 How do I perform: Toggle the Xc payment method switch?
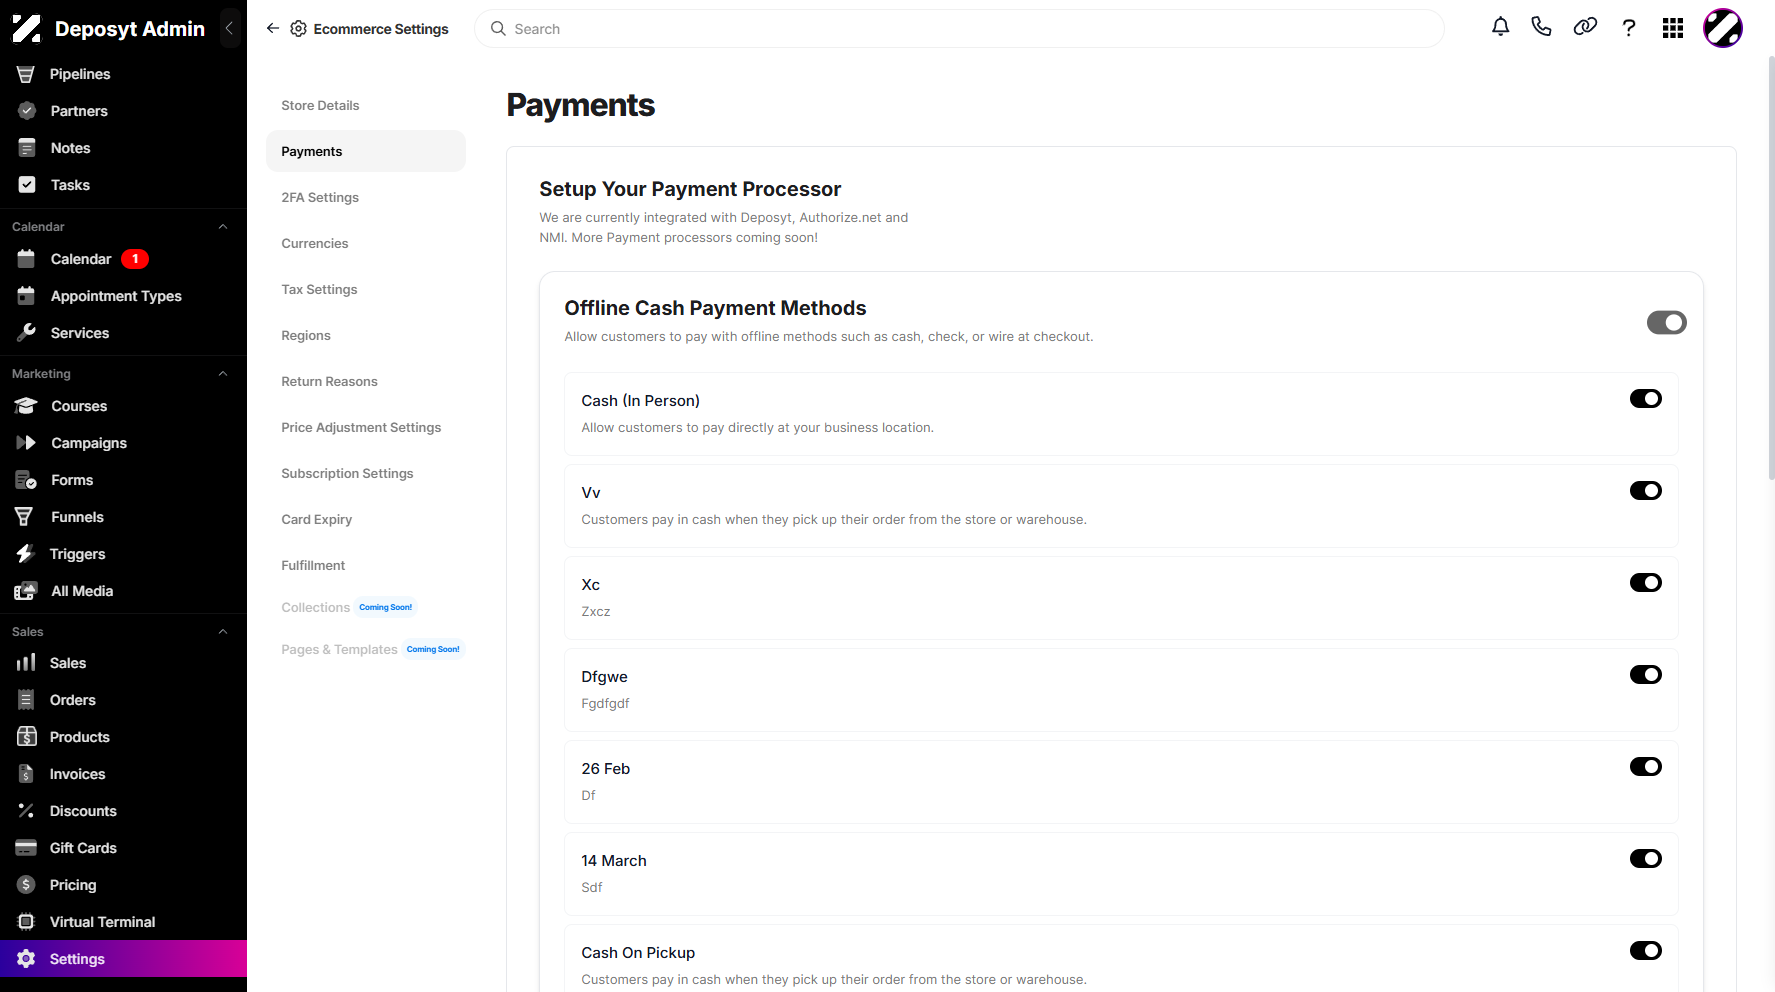pos(1646,583)
